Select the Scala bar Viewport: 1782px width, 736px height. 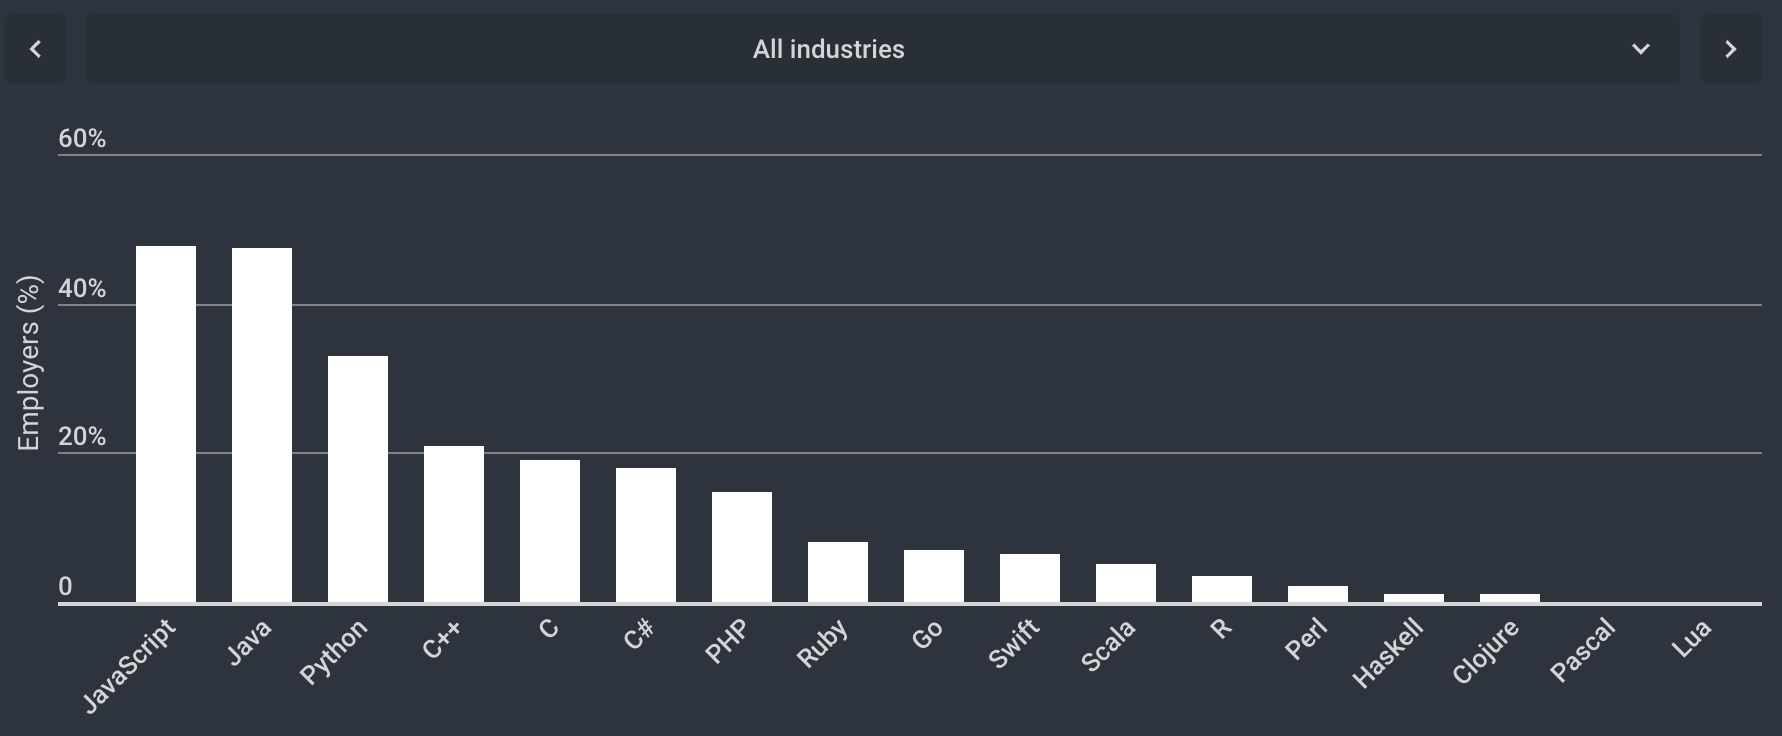(1126, 583)
